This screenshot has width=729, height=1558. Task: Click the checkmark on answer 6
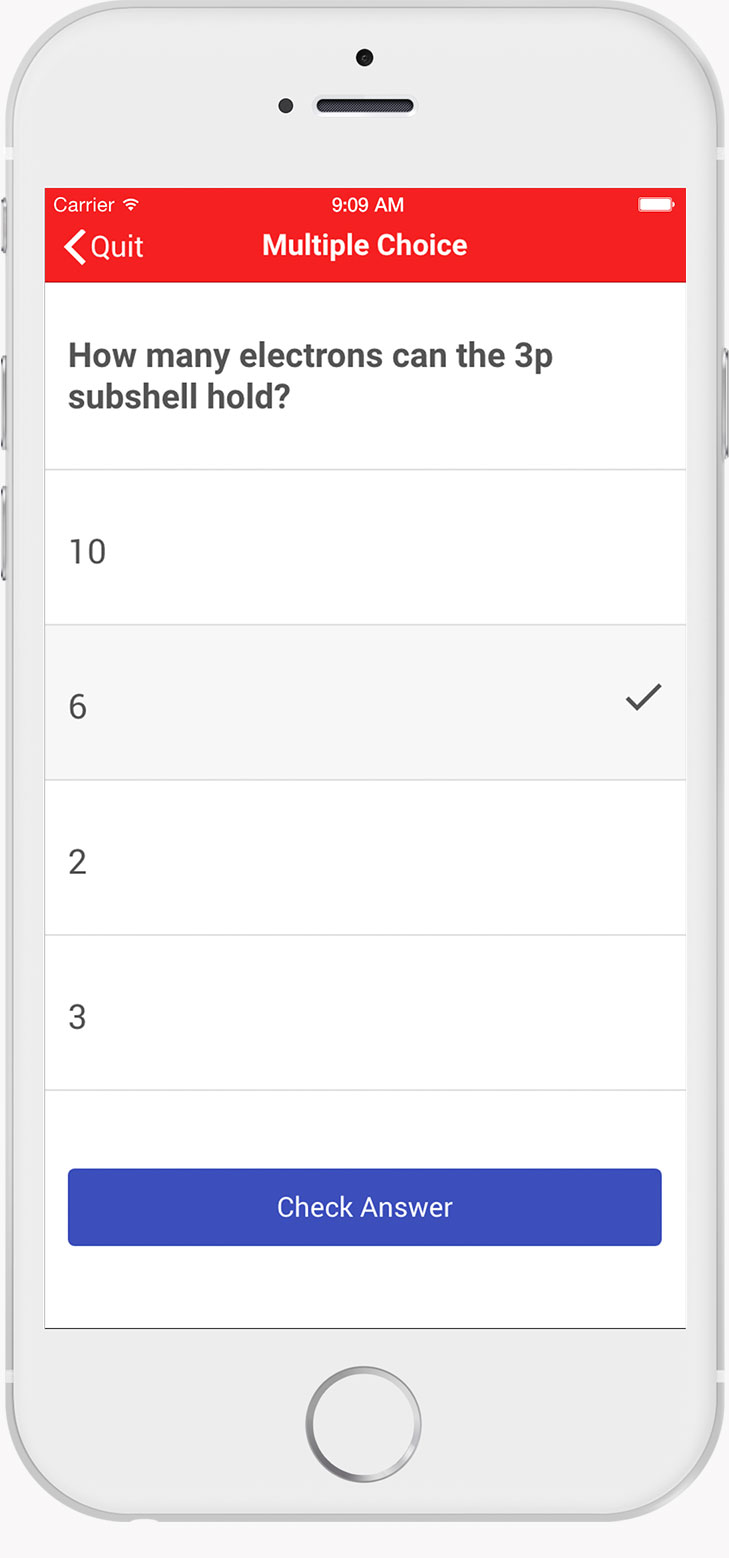click(x=643, y=697)
